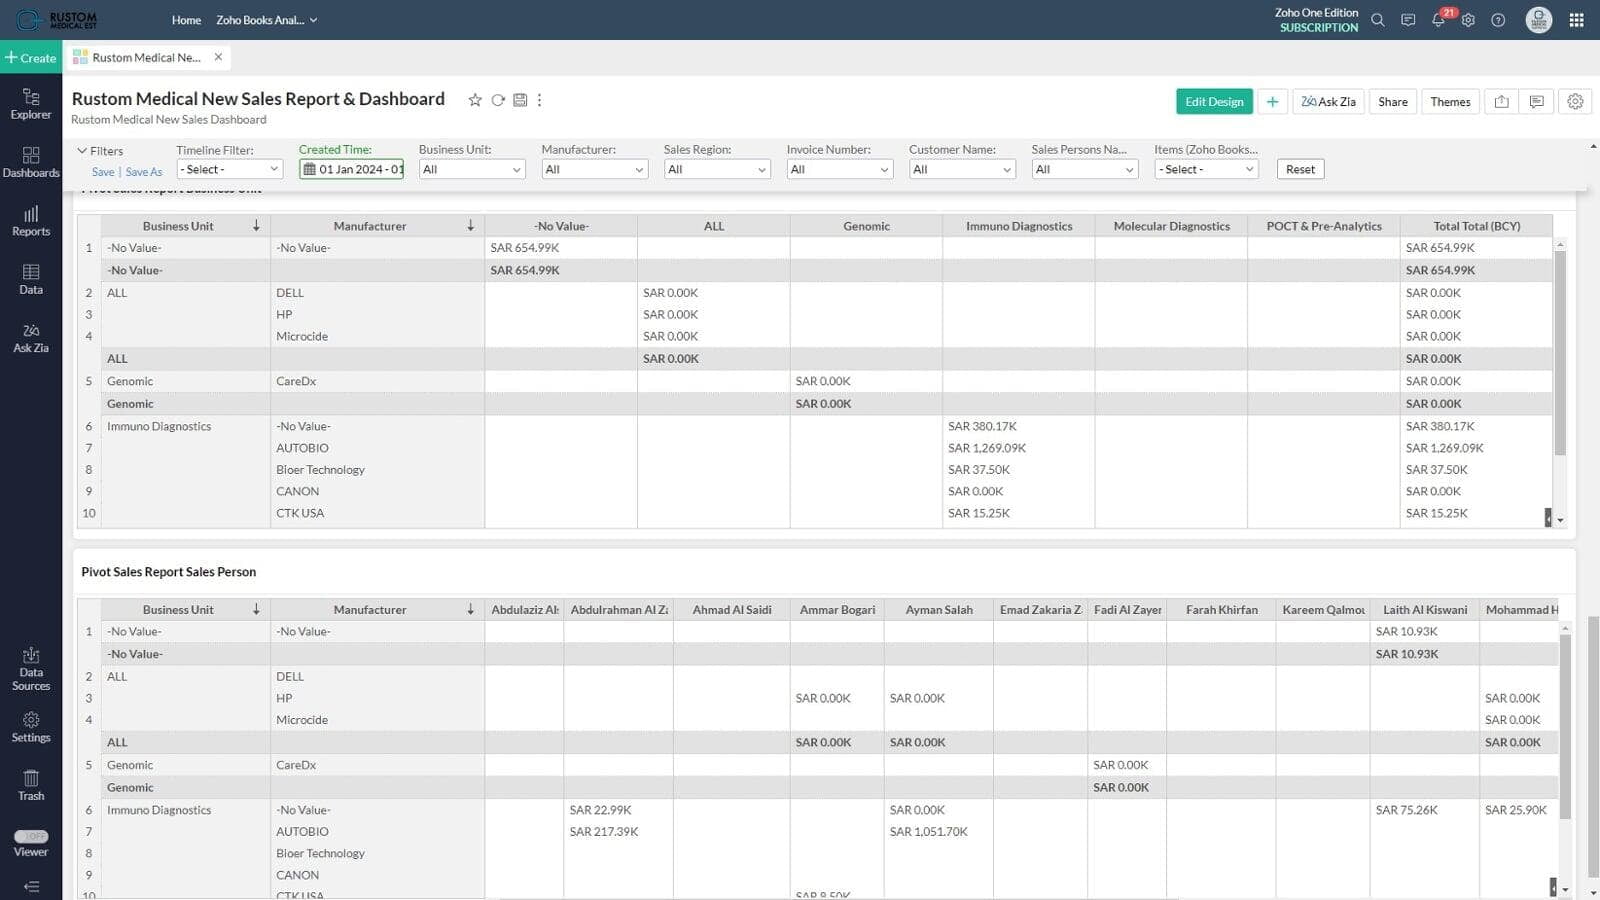Image resolution: width=1600 pixels, height=900 pixels.
Task: Sort Sales Person table Business Unit arrow
Action: 256,609
